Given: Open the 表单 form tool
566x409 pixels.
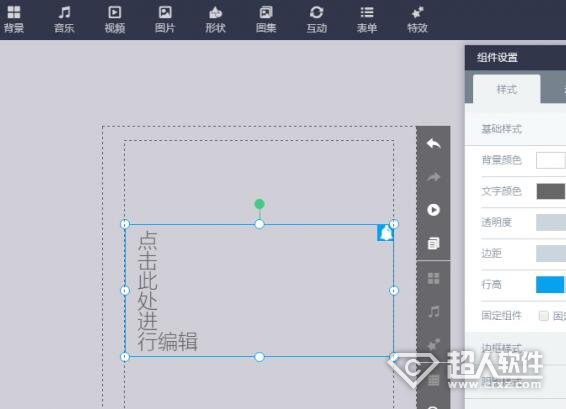Looking at the screenshot, I should coord(367,19).
